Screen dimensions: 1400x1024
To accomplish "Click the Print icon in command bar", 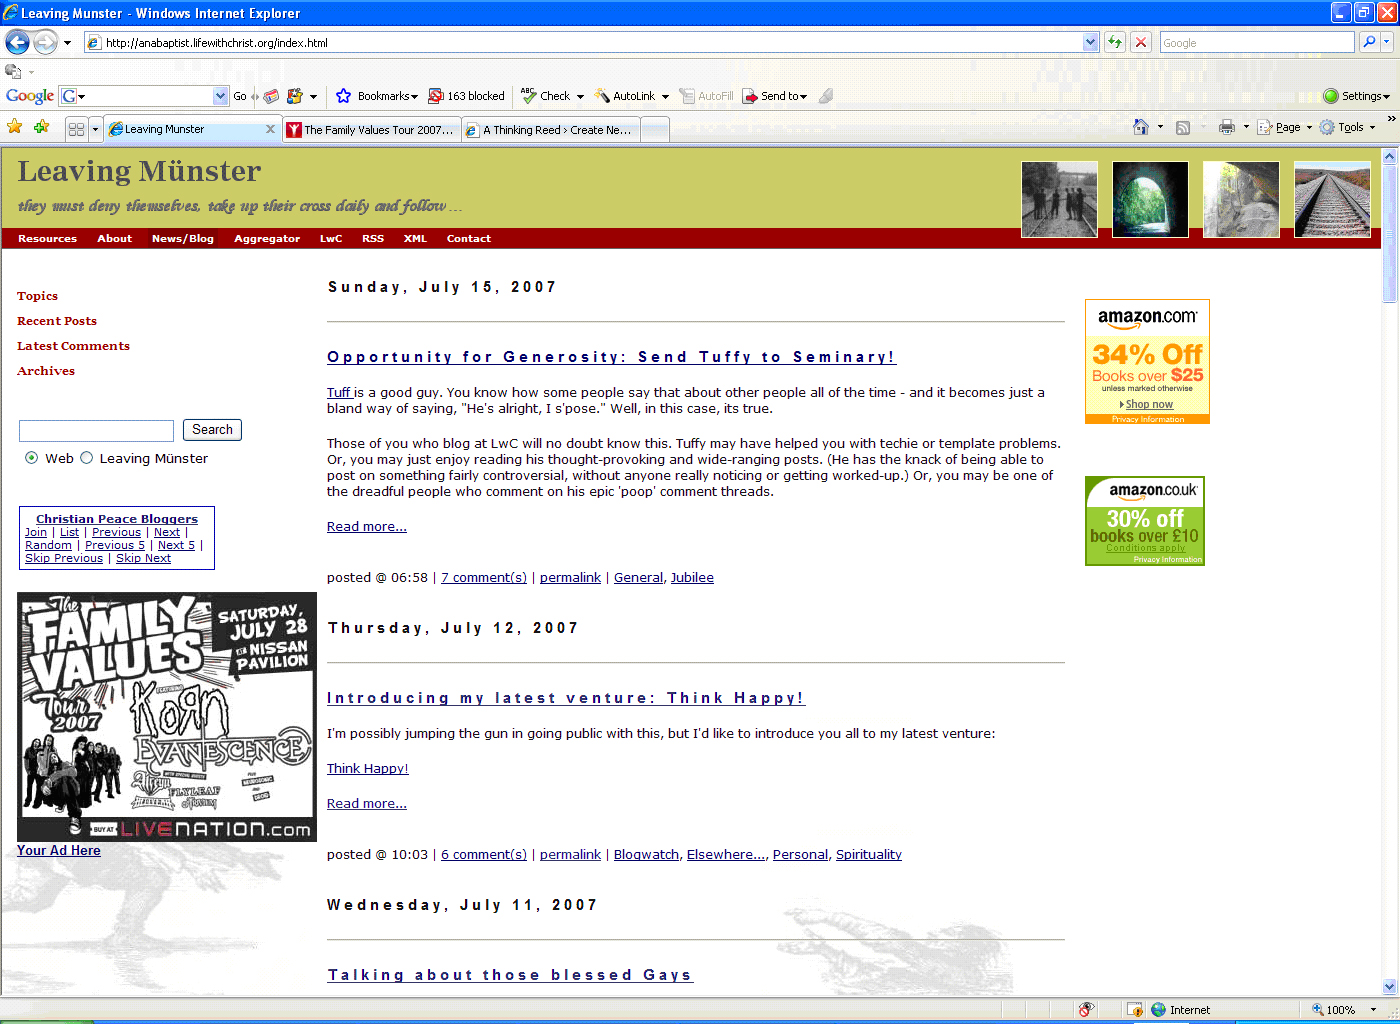I will [x=1227, y=127].
